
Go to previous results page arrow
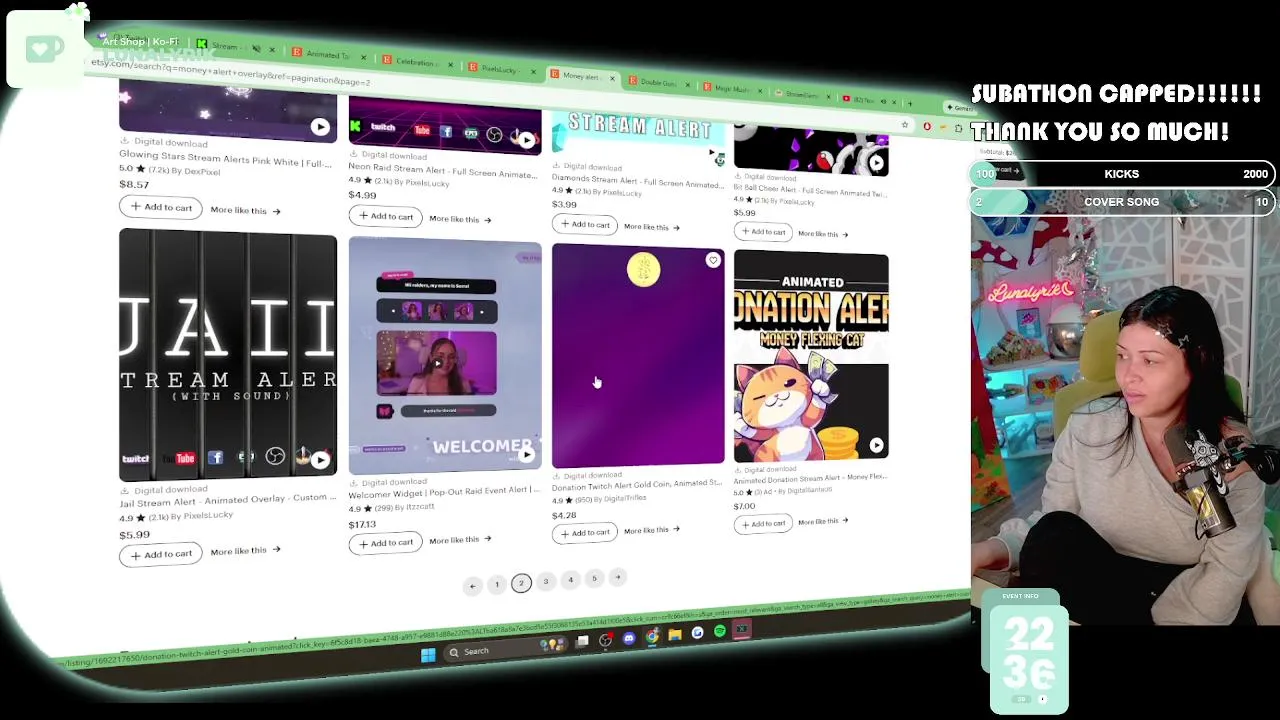(x=472, y=586)
